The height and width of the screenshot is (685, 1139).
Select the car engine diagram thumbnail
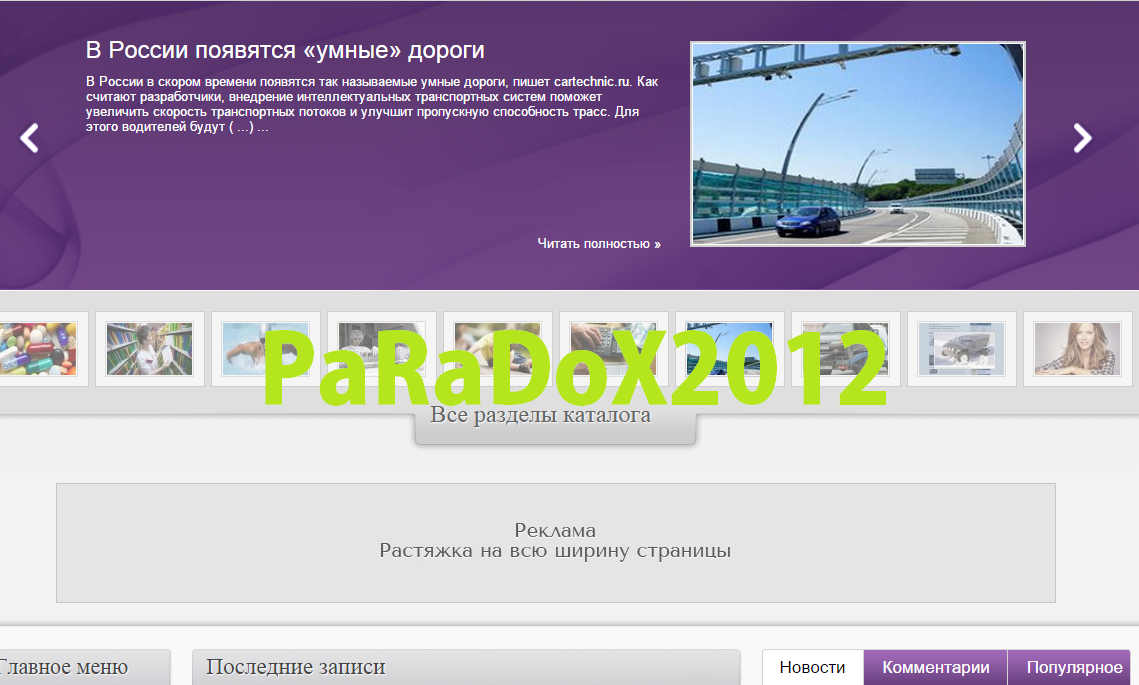pos(961,349)
